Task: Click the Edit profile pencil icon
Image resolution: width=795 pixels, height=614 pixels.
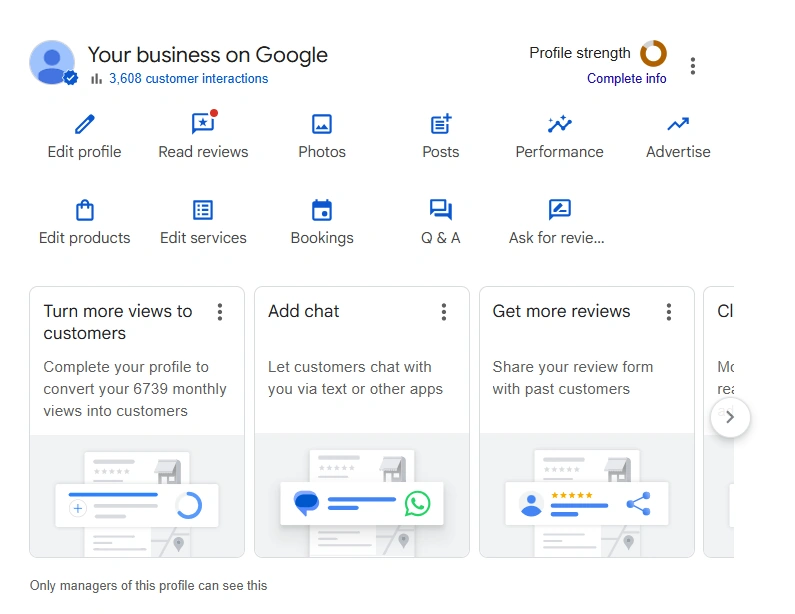Action: tap(85, 124)
